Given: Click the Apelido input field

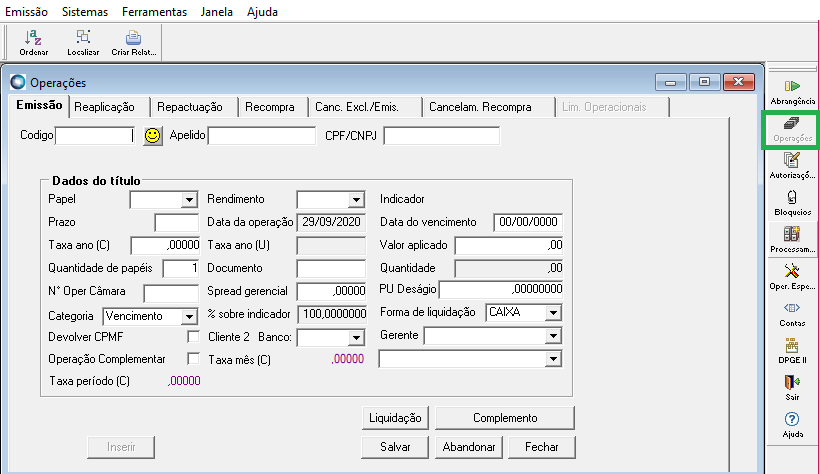Looking at the screenshot, I should [x=261, y=136].
